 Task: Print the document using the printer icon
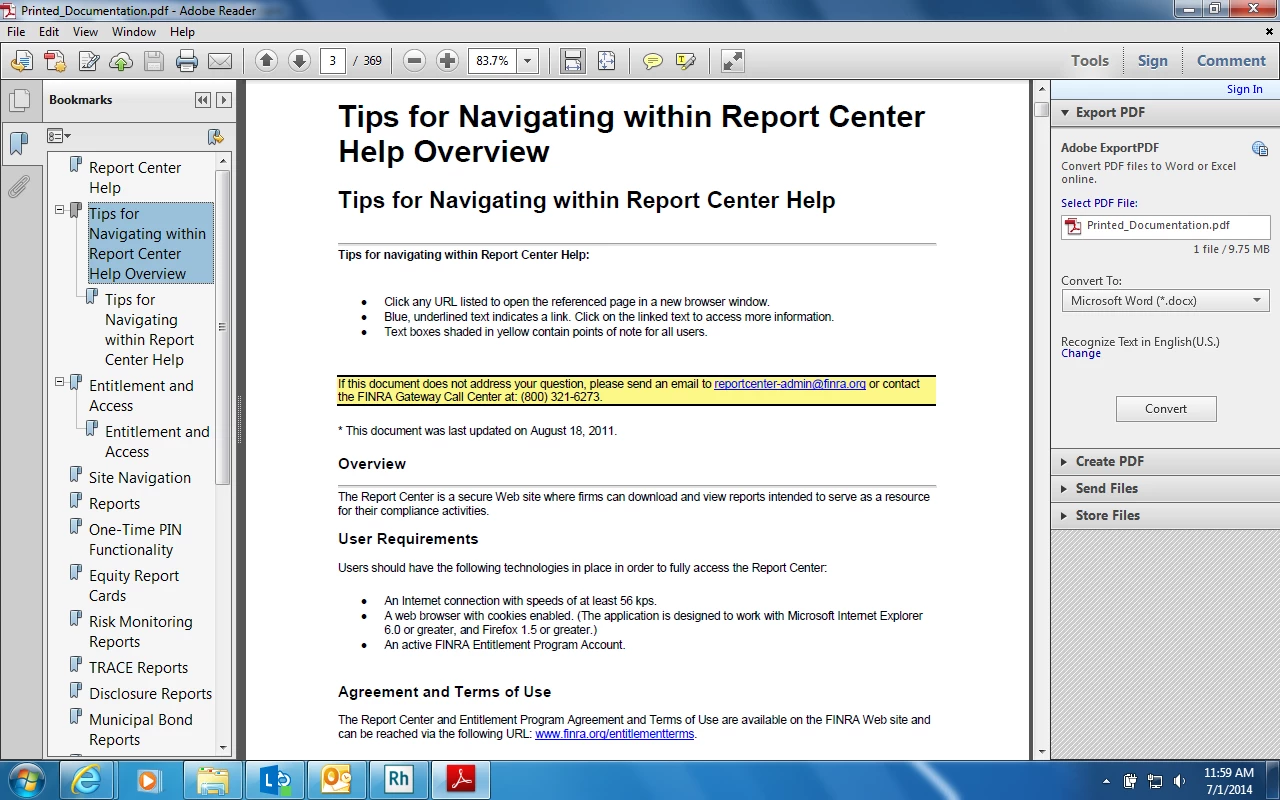(x=187, y=61)
